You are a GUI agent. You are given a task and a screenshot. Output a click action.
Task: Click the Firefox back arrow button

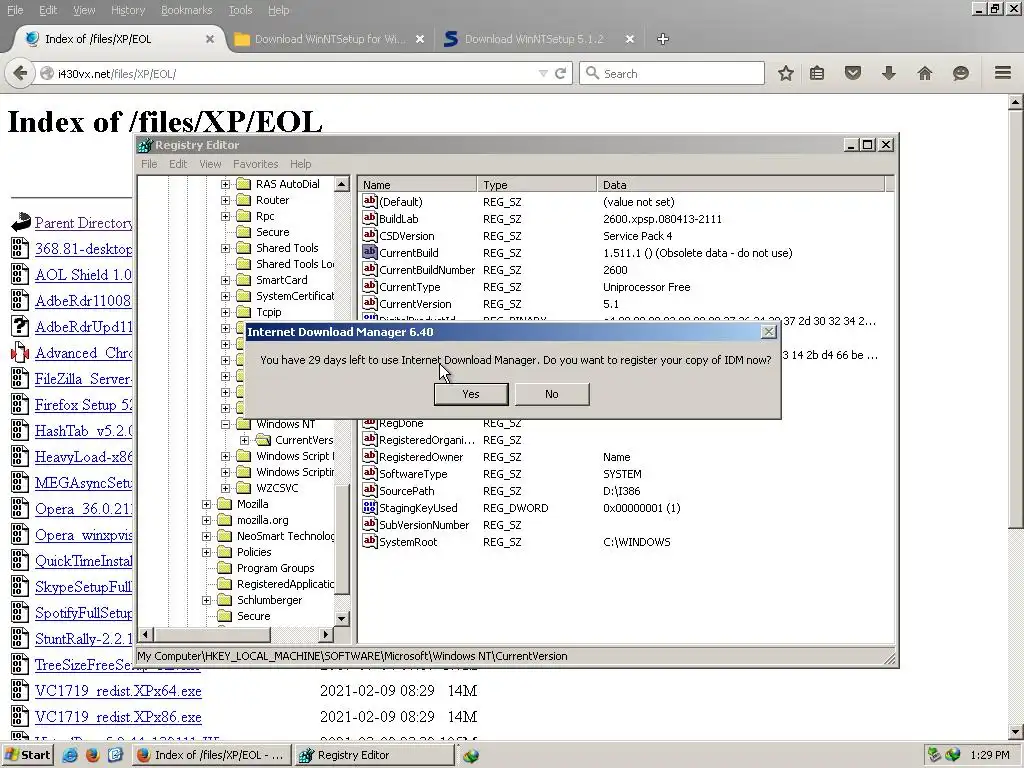tap(20, 73)
